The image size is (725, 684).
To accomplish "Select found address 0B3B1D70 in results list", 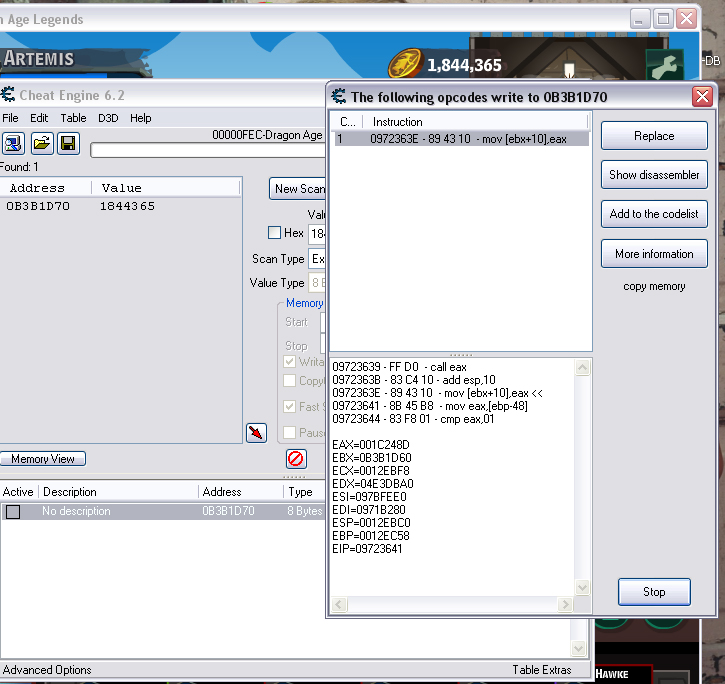I will click(x=38, y=206).
